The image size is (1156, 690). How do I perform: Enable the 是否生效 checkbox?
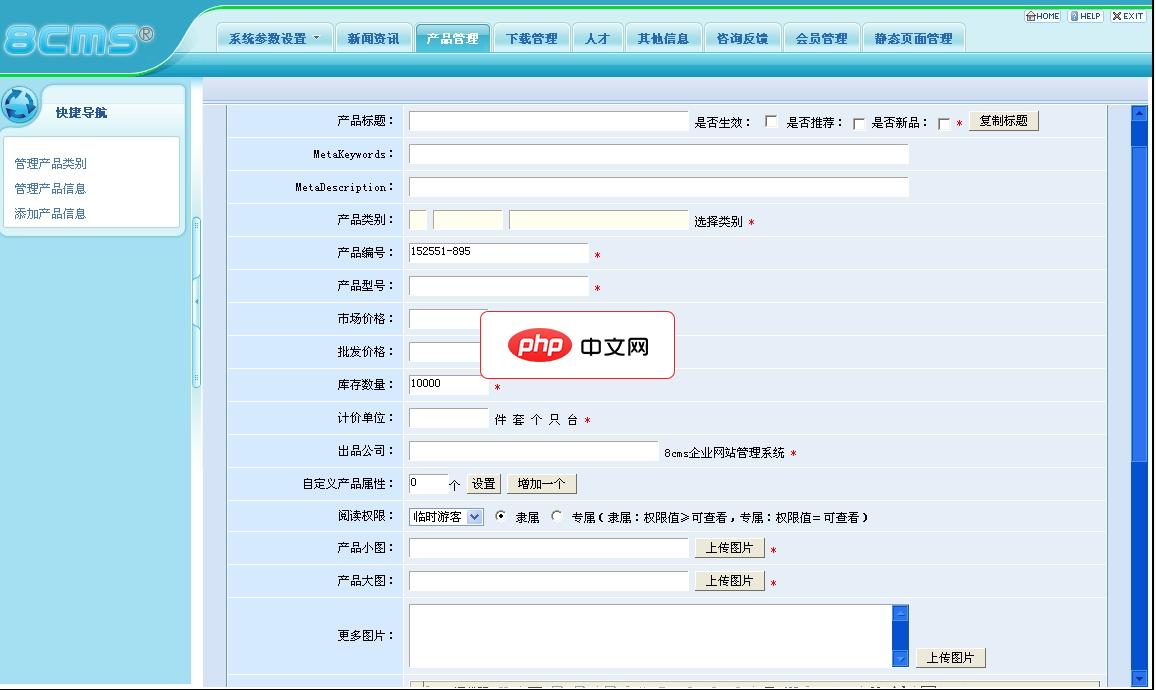click(x=771, y=121)
